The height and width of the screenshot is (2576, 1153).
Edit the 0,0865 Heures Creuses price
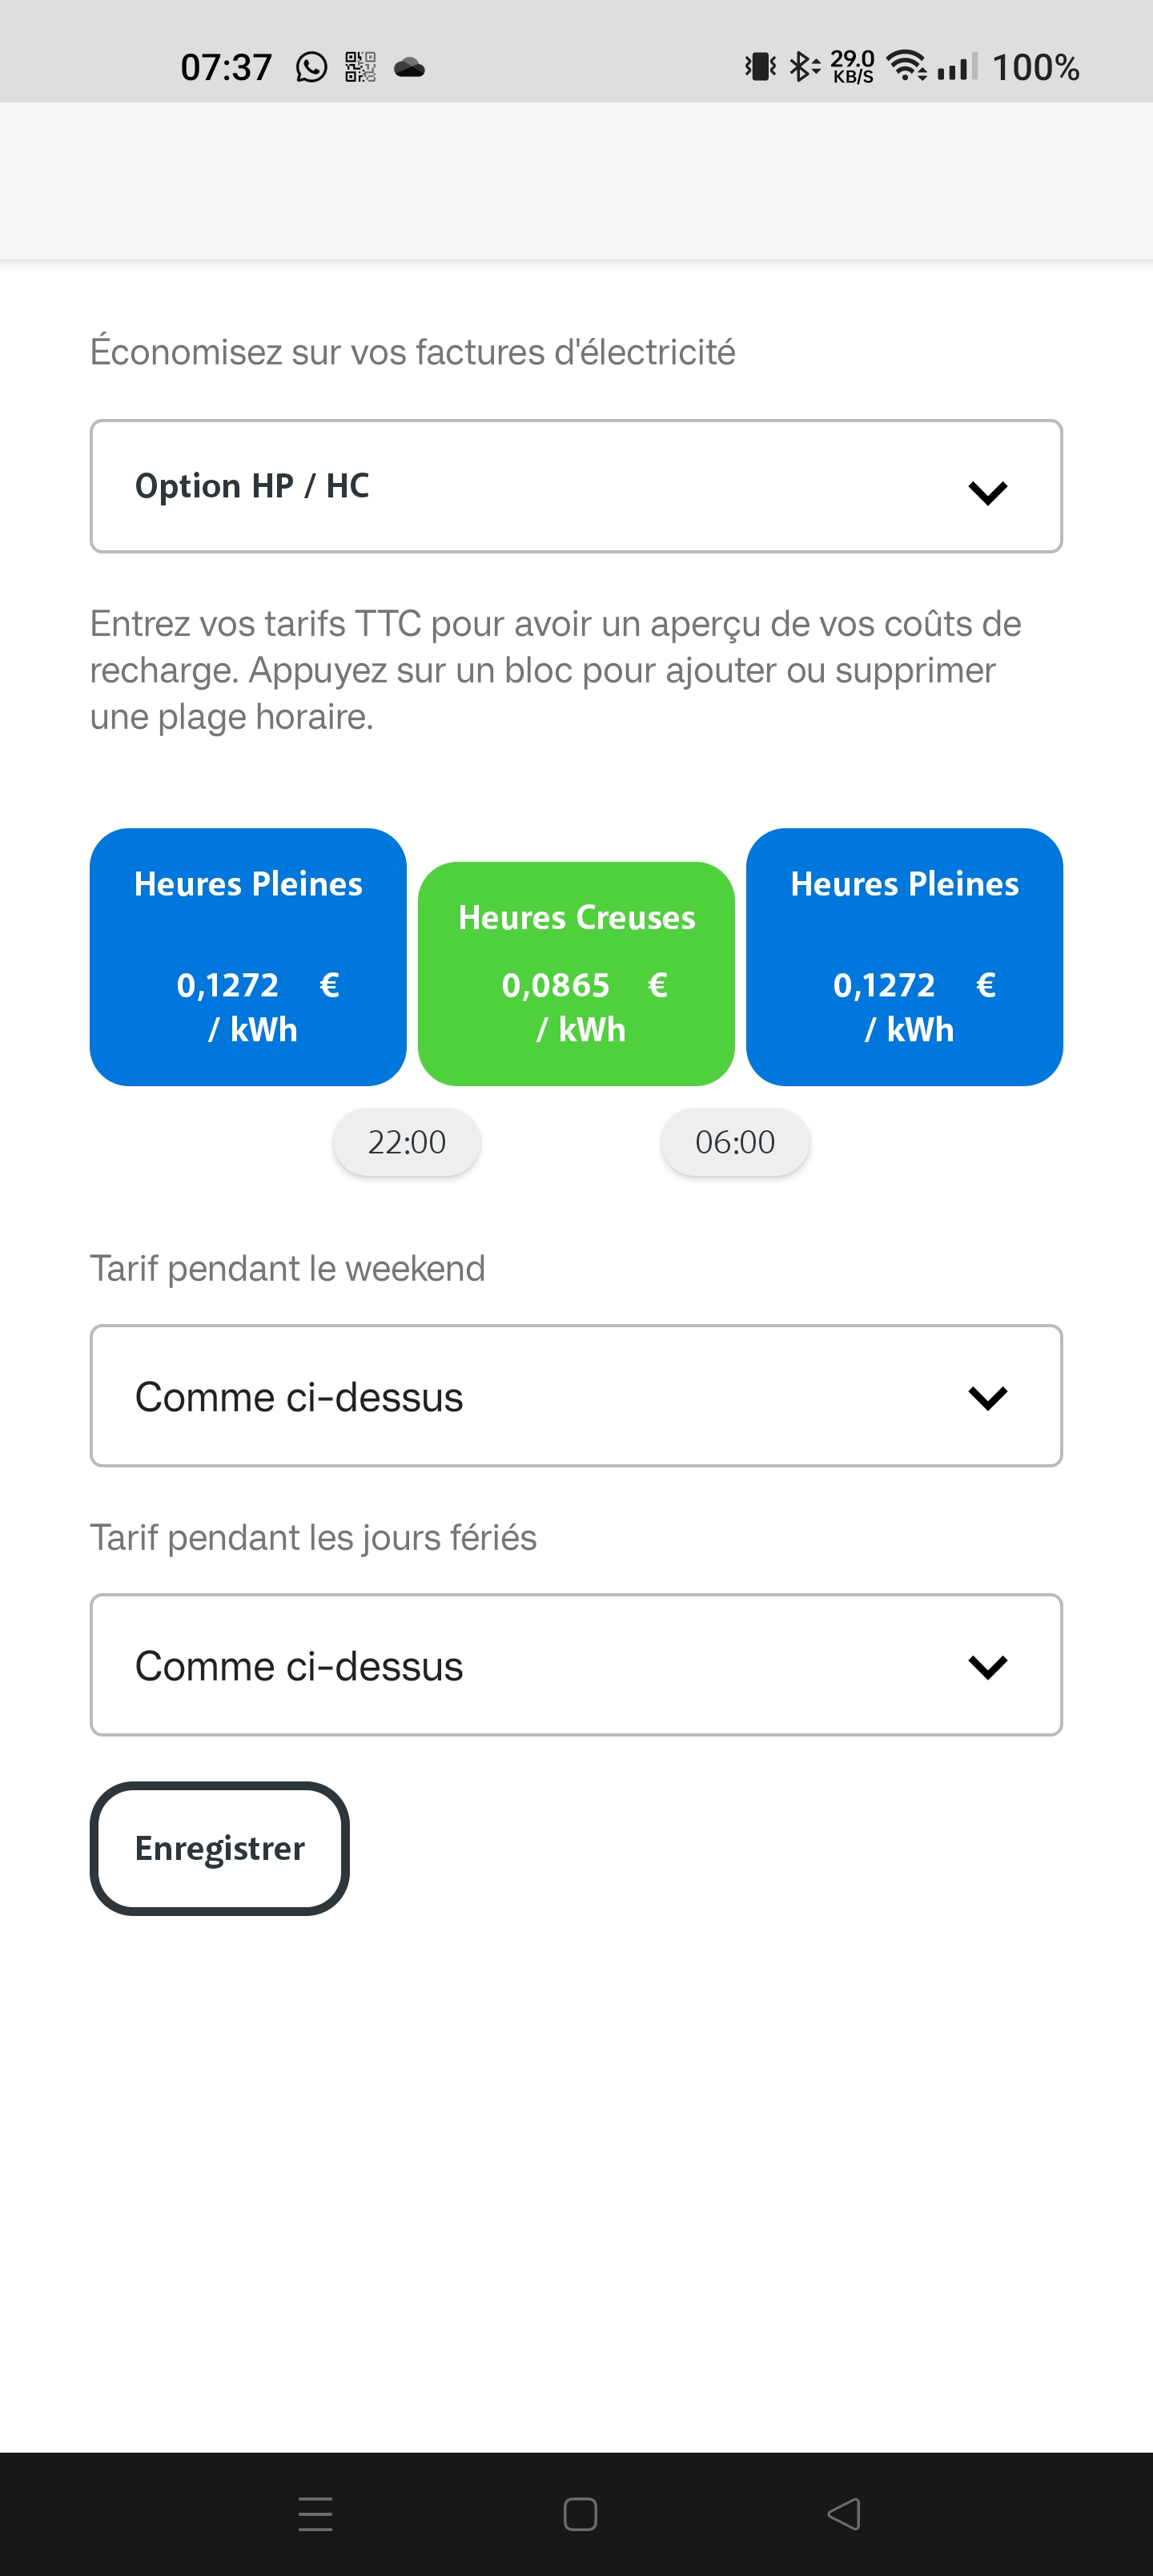pyautogui.click(x=555, y=986)
